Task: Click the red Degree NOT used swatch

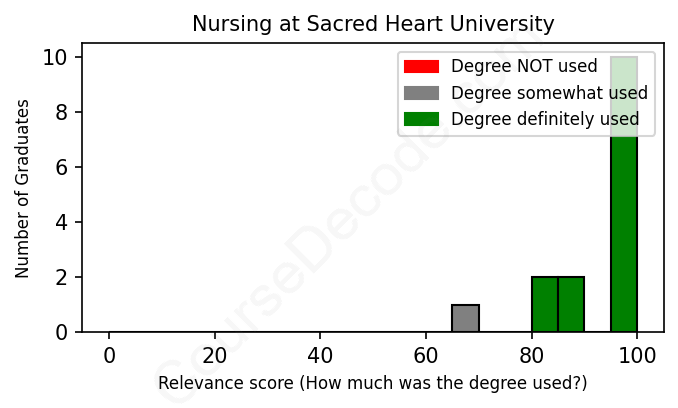Action: (x=421, y=67)
